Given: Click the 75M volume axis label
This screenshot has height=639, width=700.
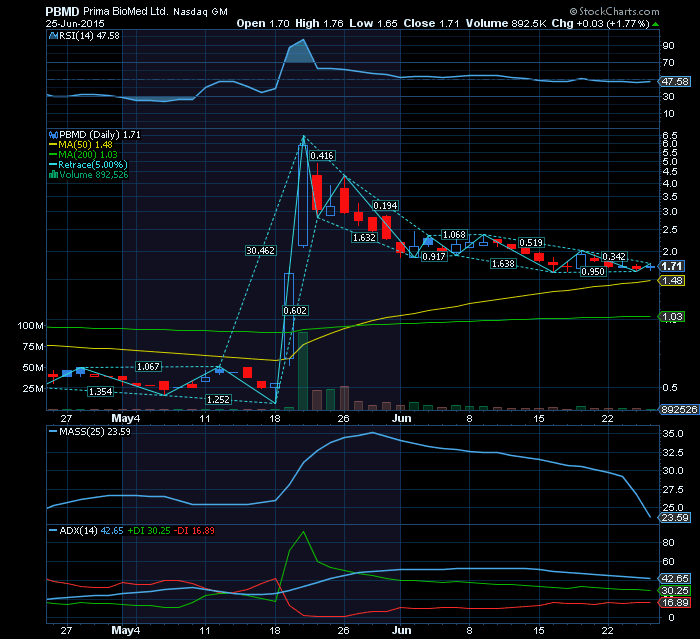Looking at the screenshot, I should click(33, 347).
